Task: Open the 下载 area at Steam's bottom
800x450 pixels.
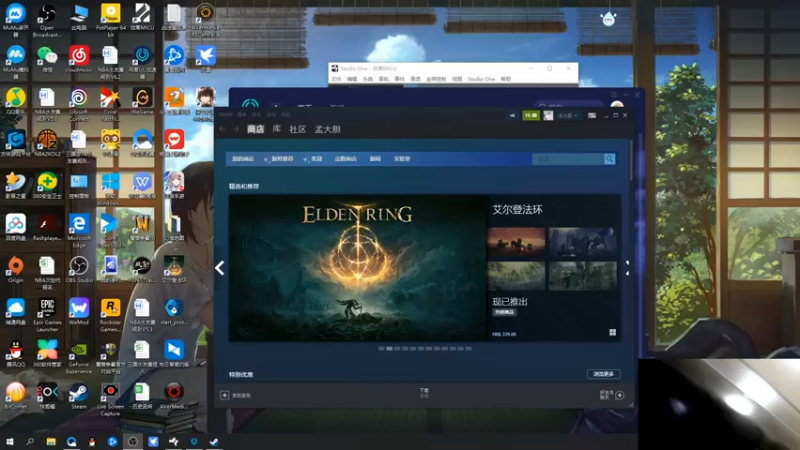Action: (x=424, y=392)
